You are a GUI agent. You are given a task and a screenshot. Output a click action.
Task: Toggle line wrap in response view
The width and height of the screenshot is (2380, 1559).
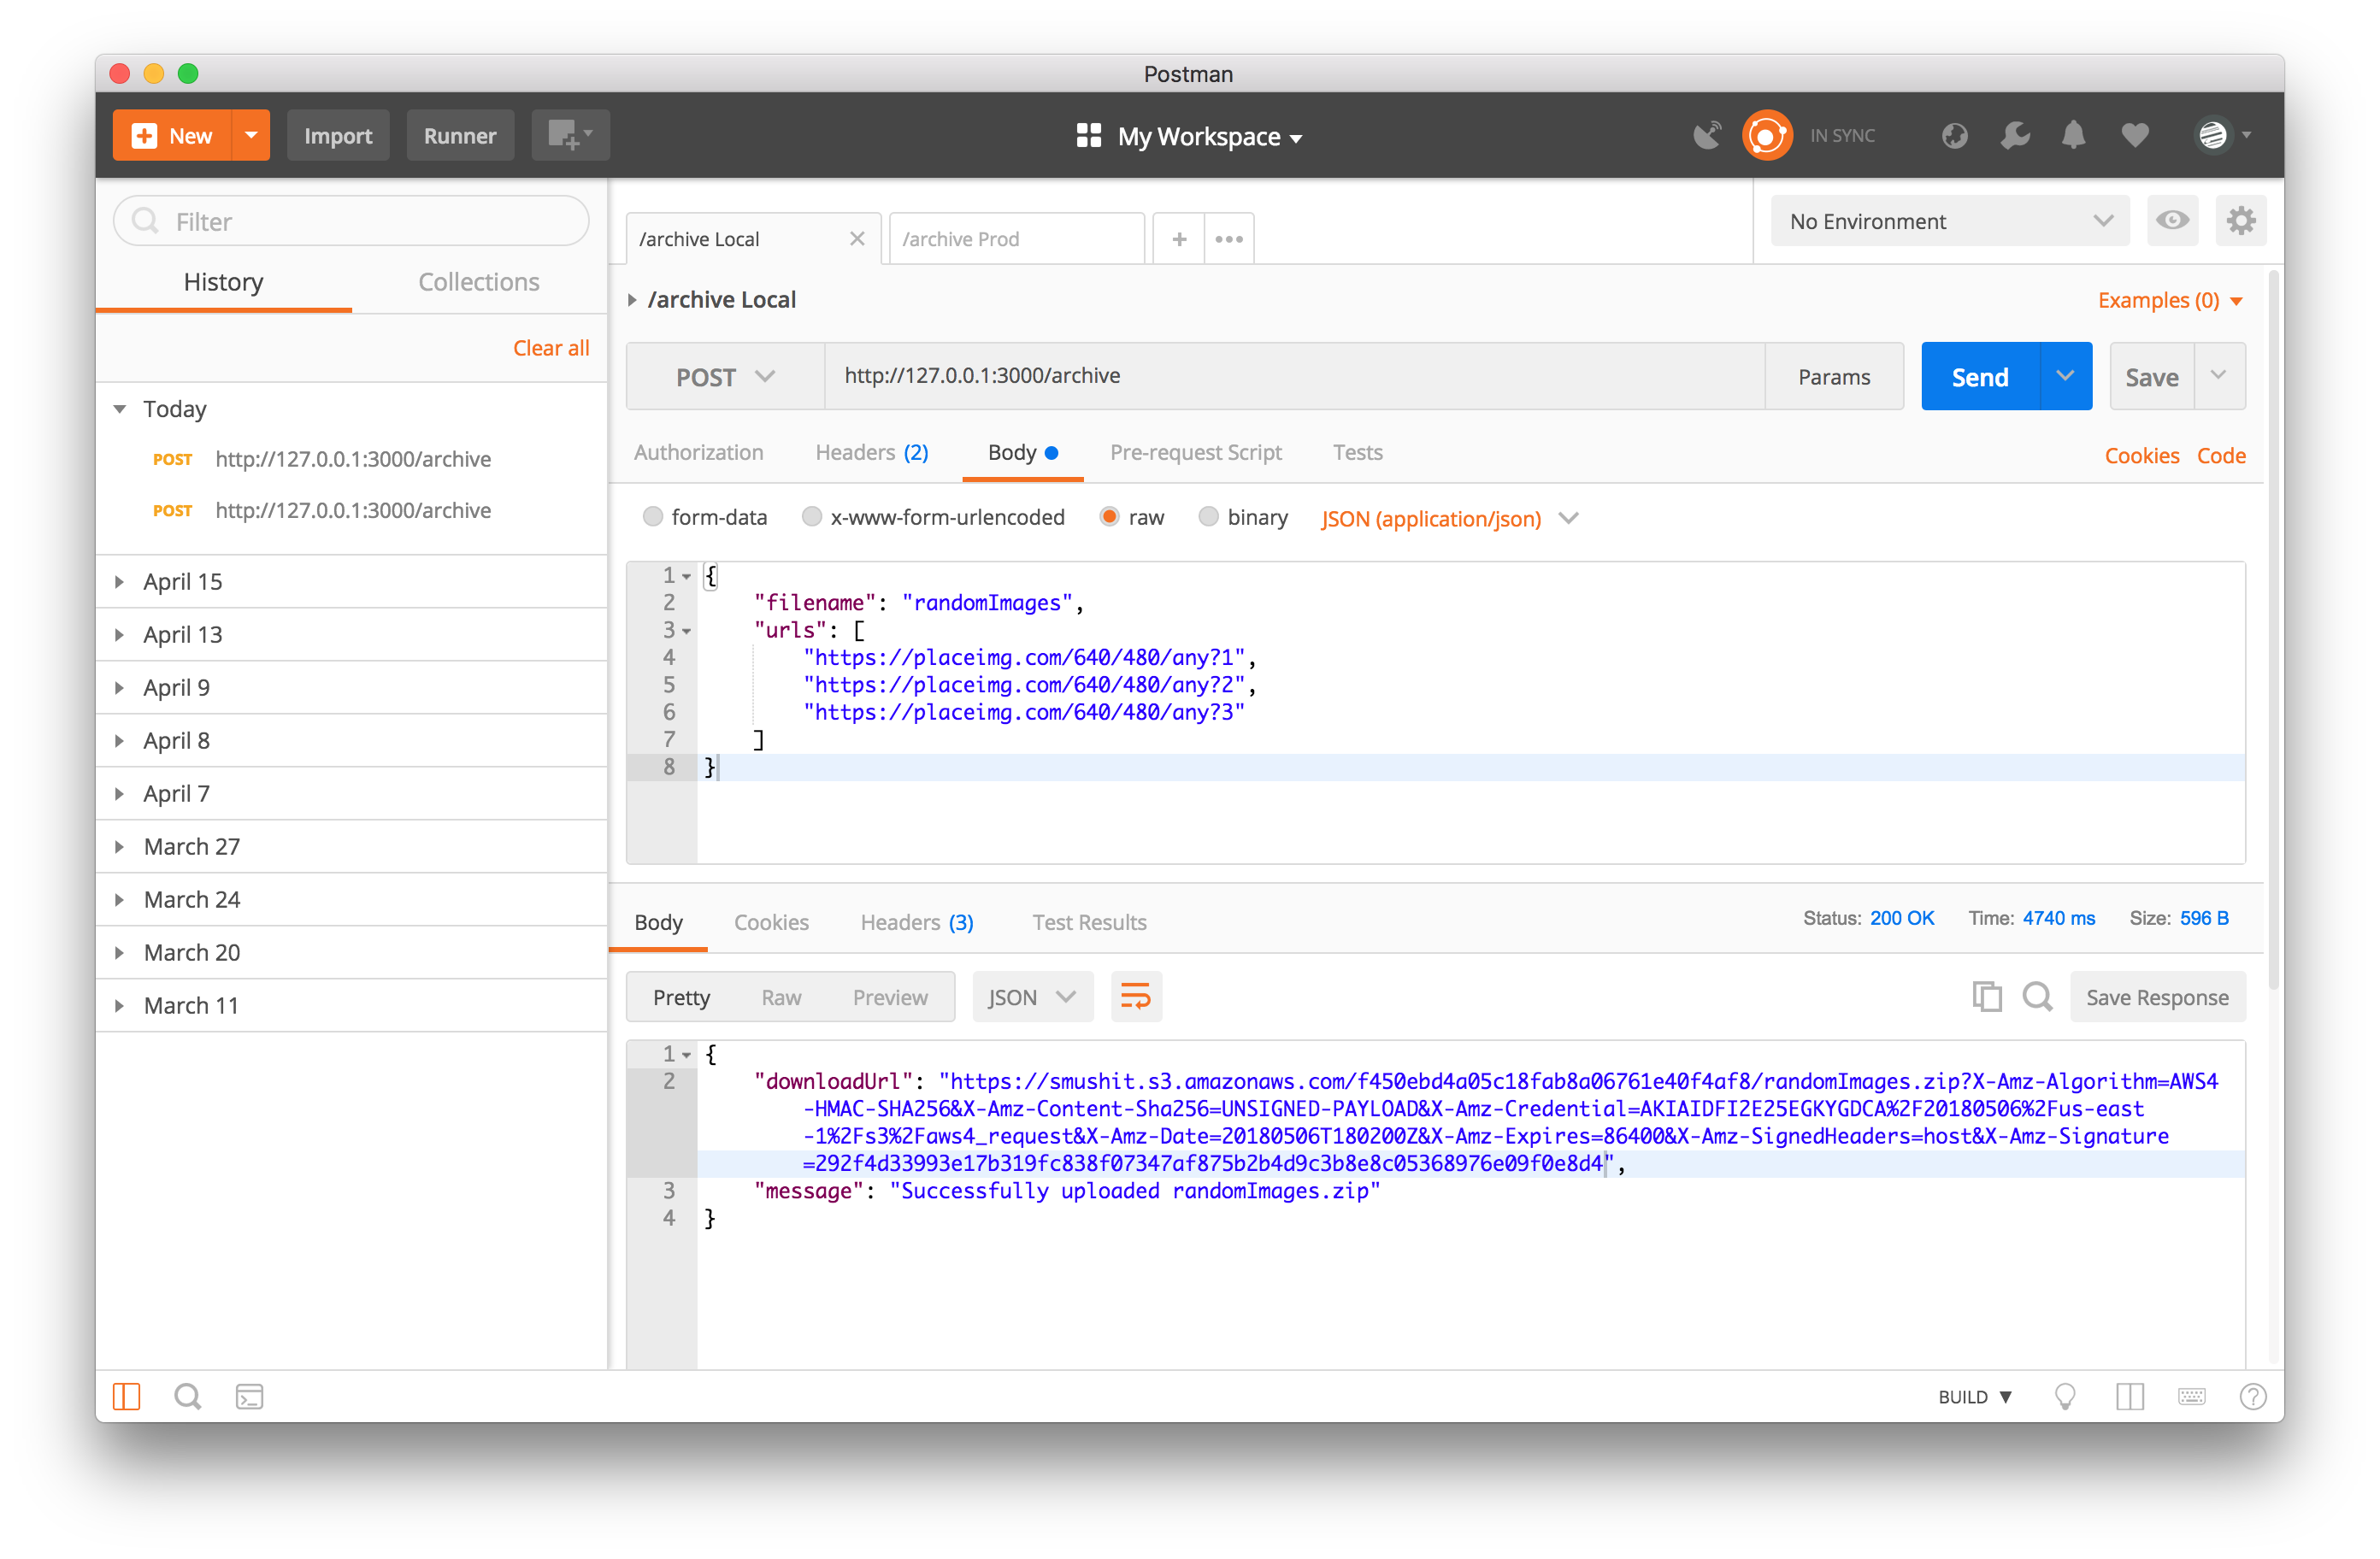pyautogui.click(x=1136, y=997)
